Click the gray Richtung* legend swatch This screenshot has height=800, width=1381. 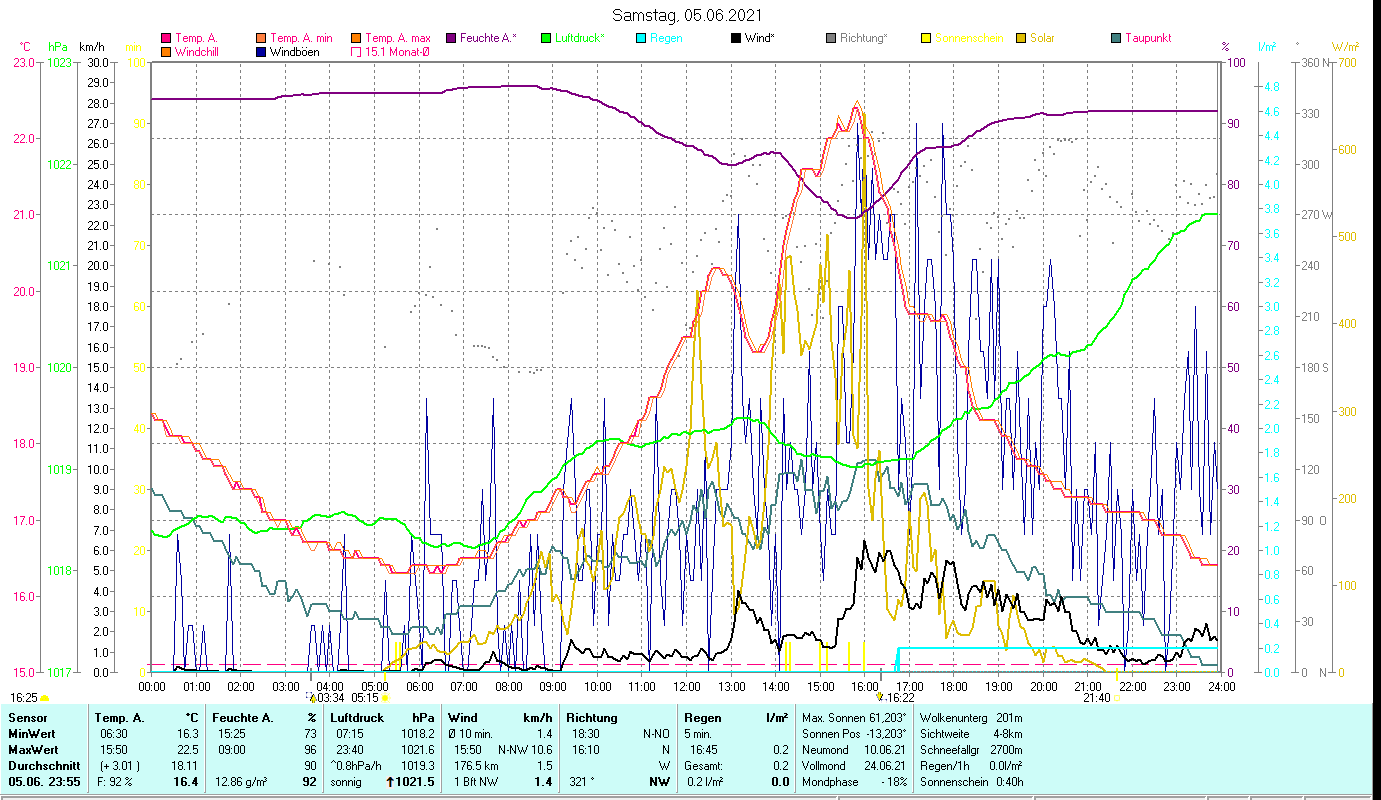point(831,38)
